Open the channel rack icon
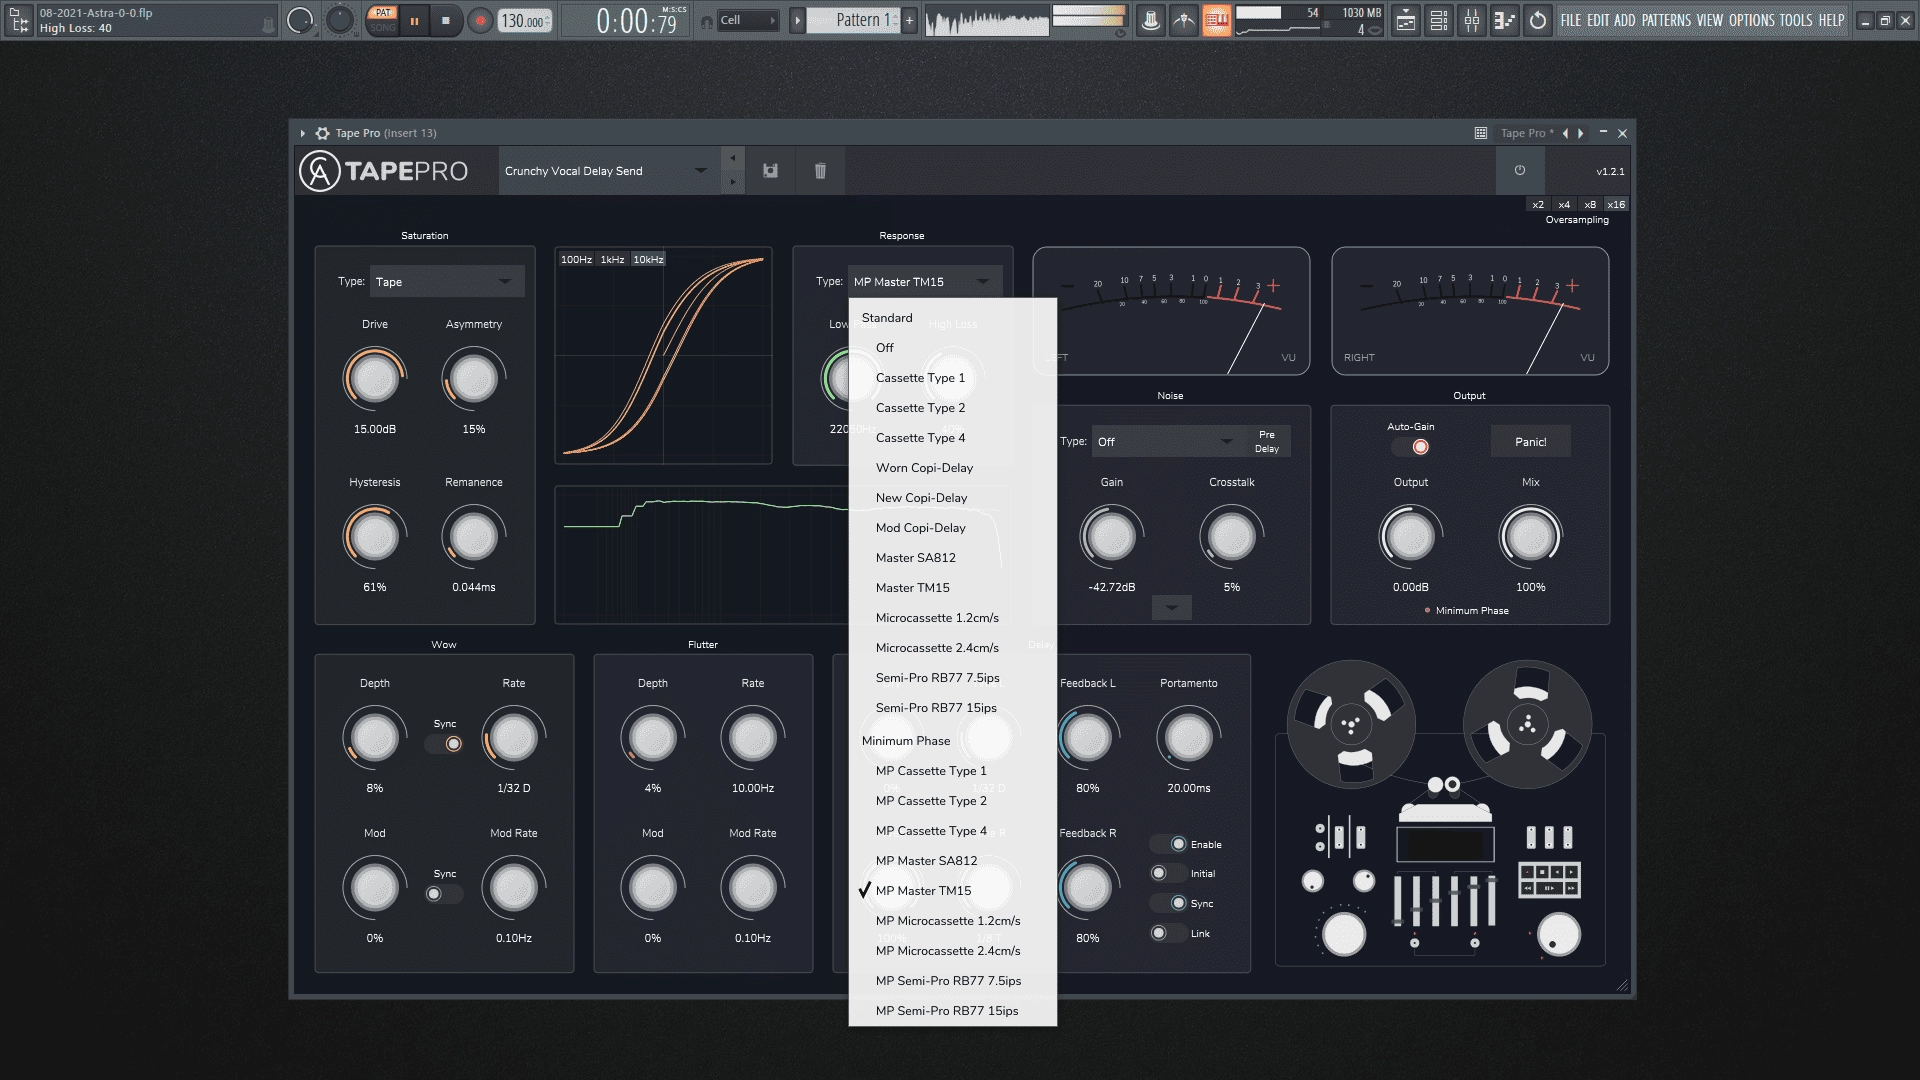This screenshot has height=1080, width=1920. coord(1439,20)
